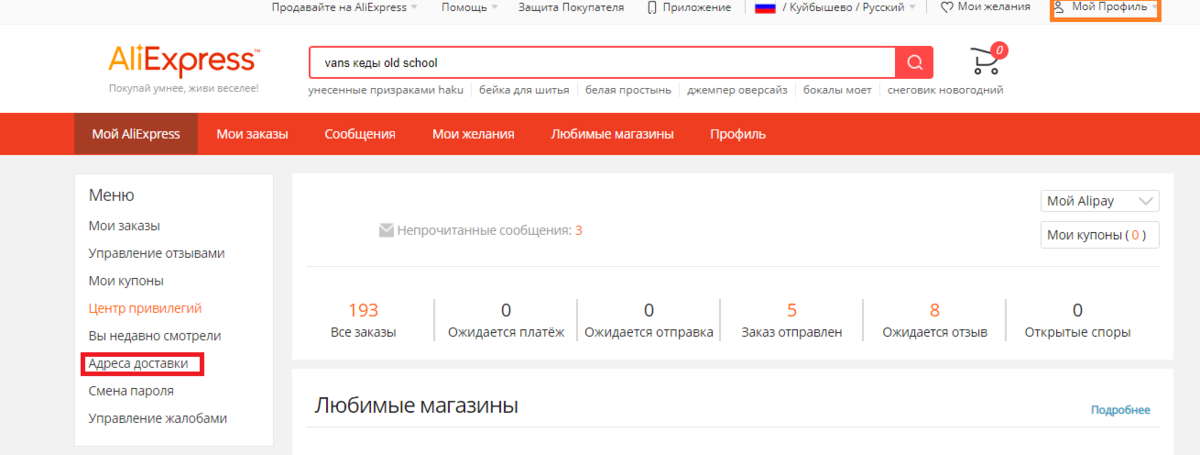Open 8 Ожидается отзыв orders
Viewport: 1200px width, 455px height.
click(x=935, y=320)
